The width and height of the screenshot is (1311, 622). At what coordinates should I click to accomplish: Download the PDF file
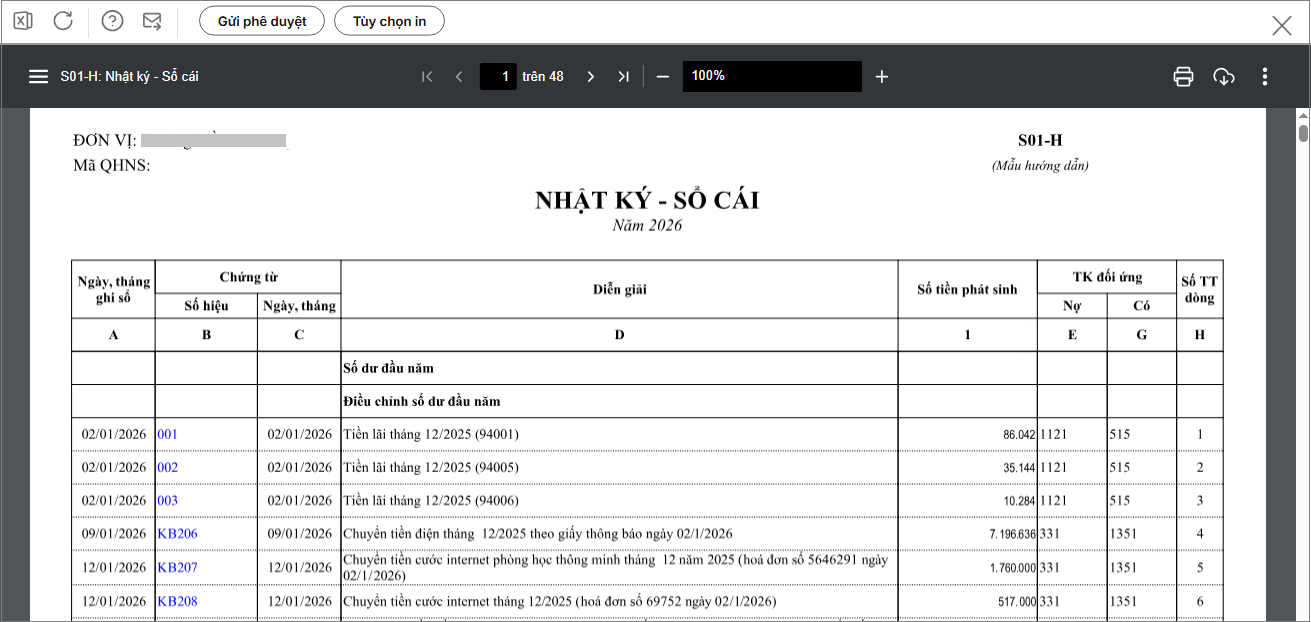tap(1224, 76)
